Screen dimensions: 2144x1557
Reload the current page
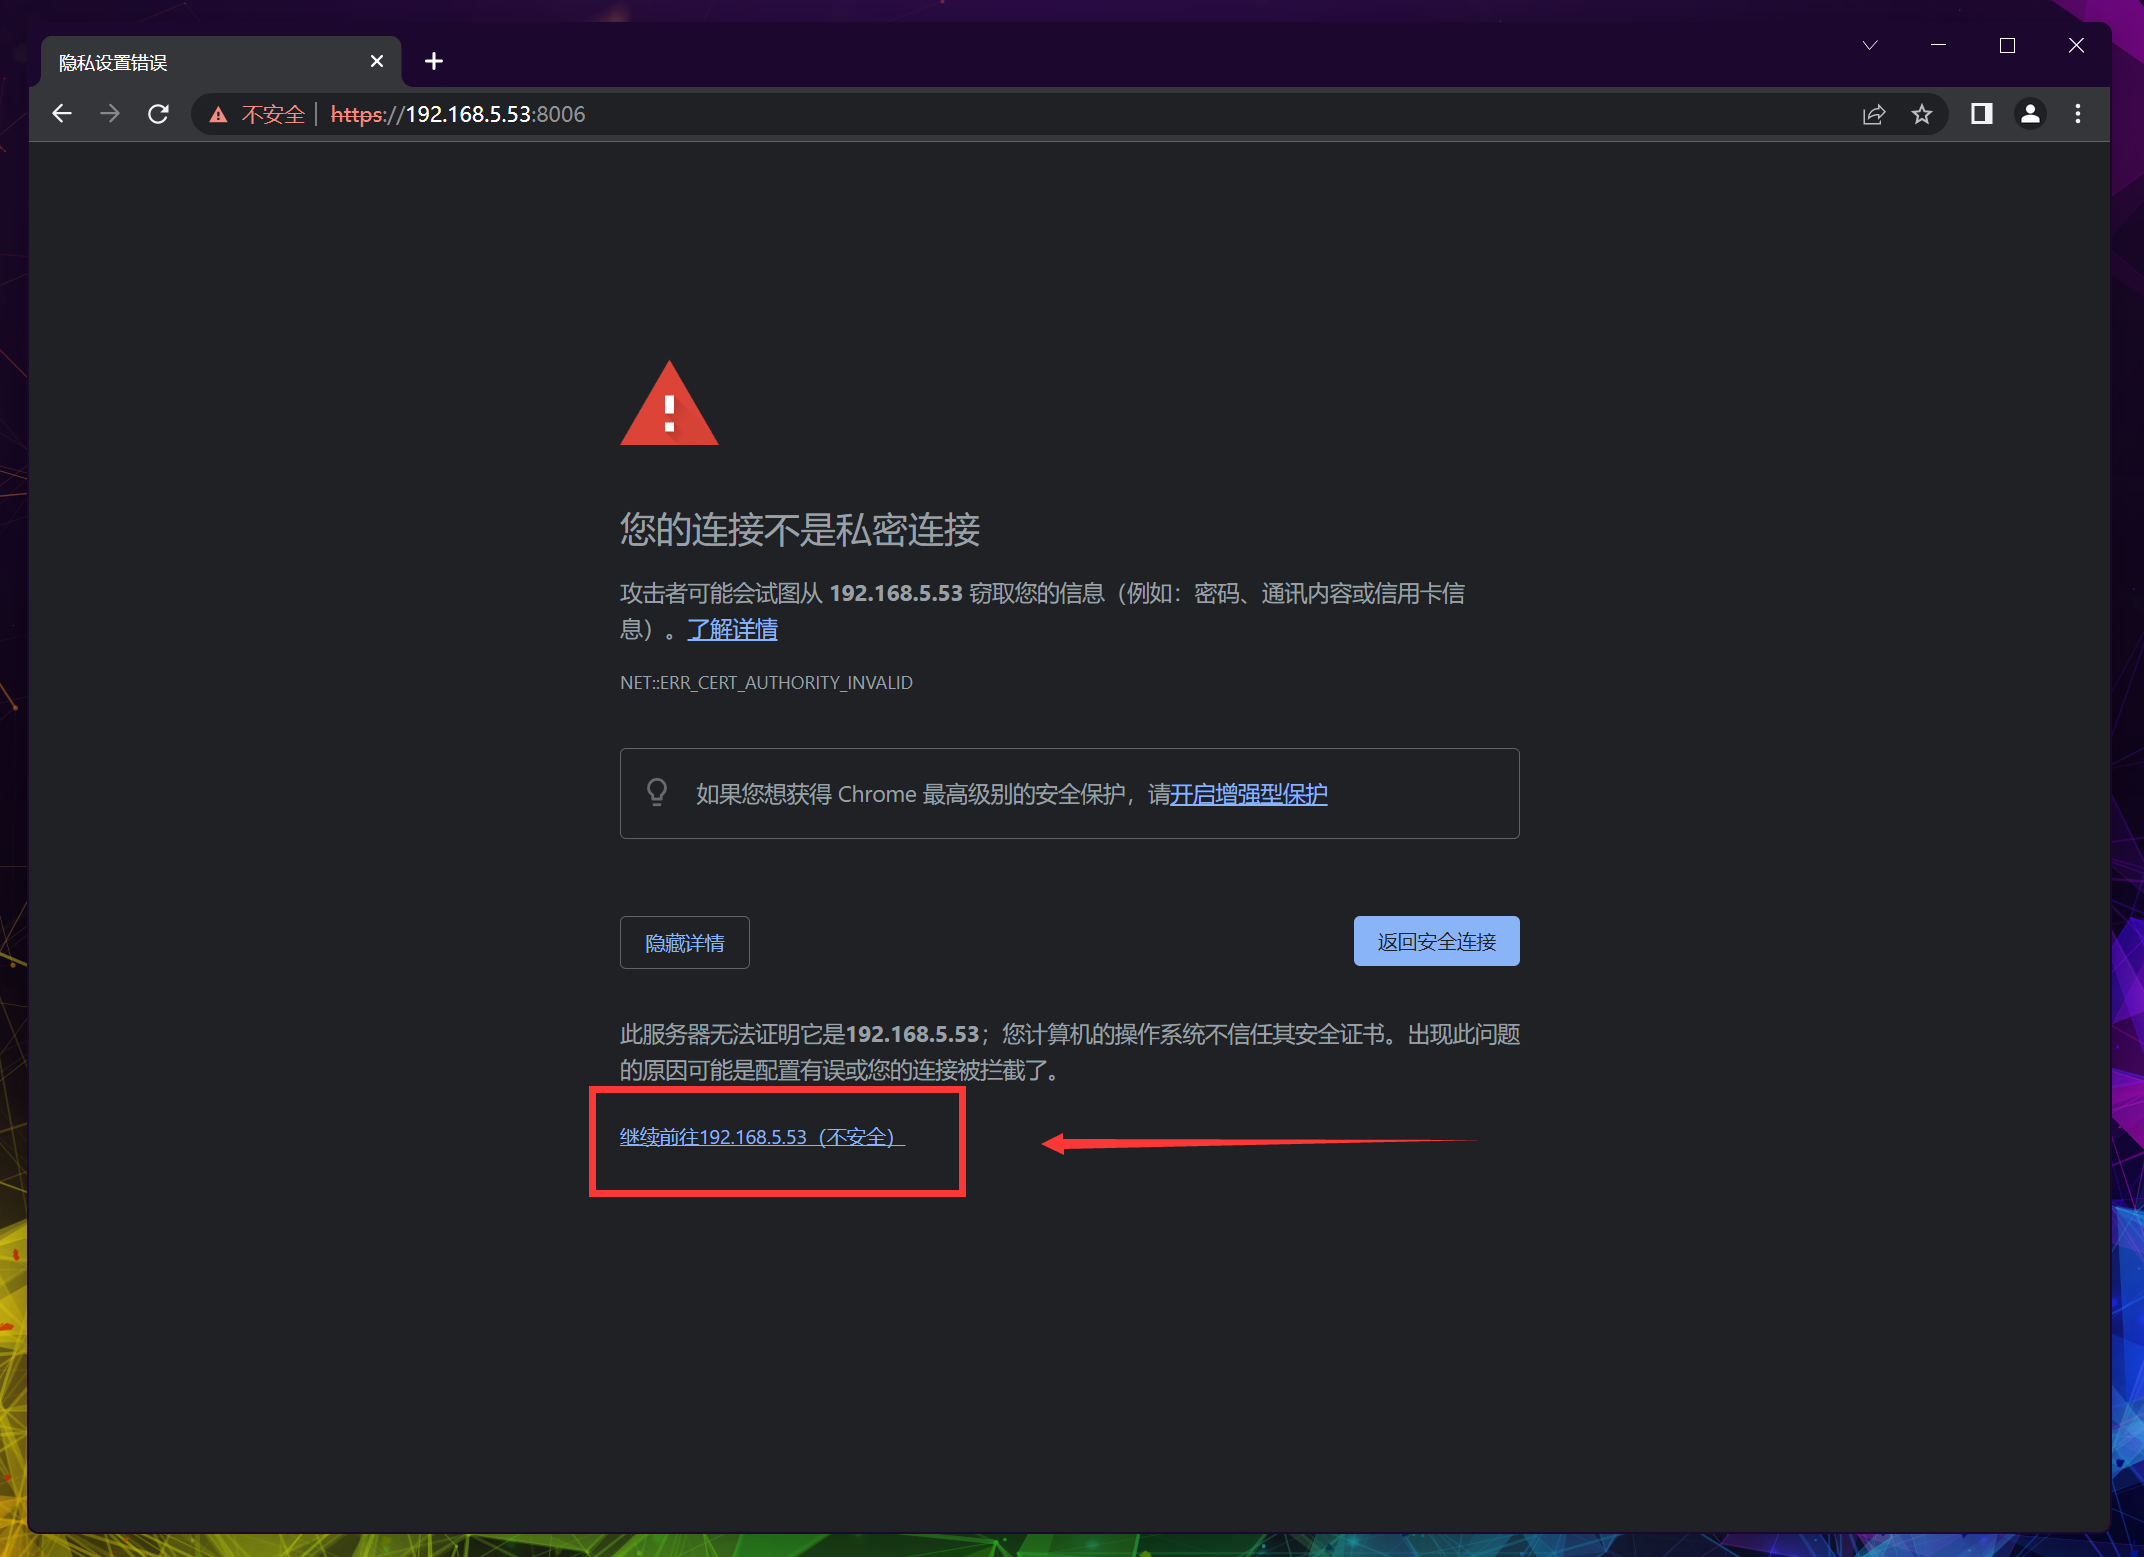coord(158,114)
